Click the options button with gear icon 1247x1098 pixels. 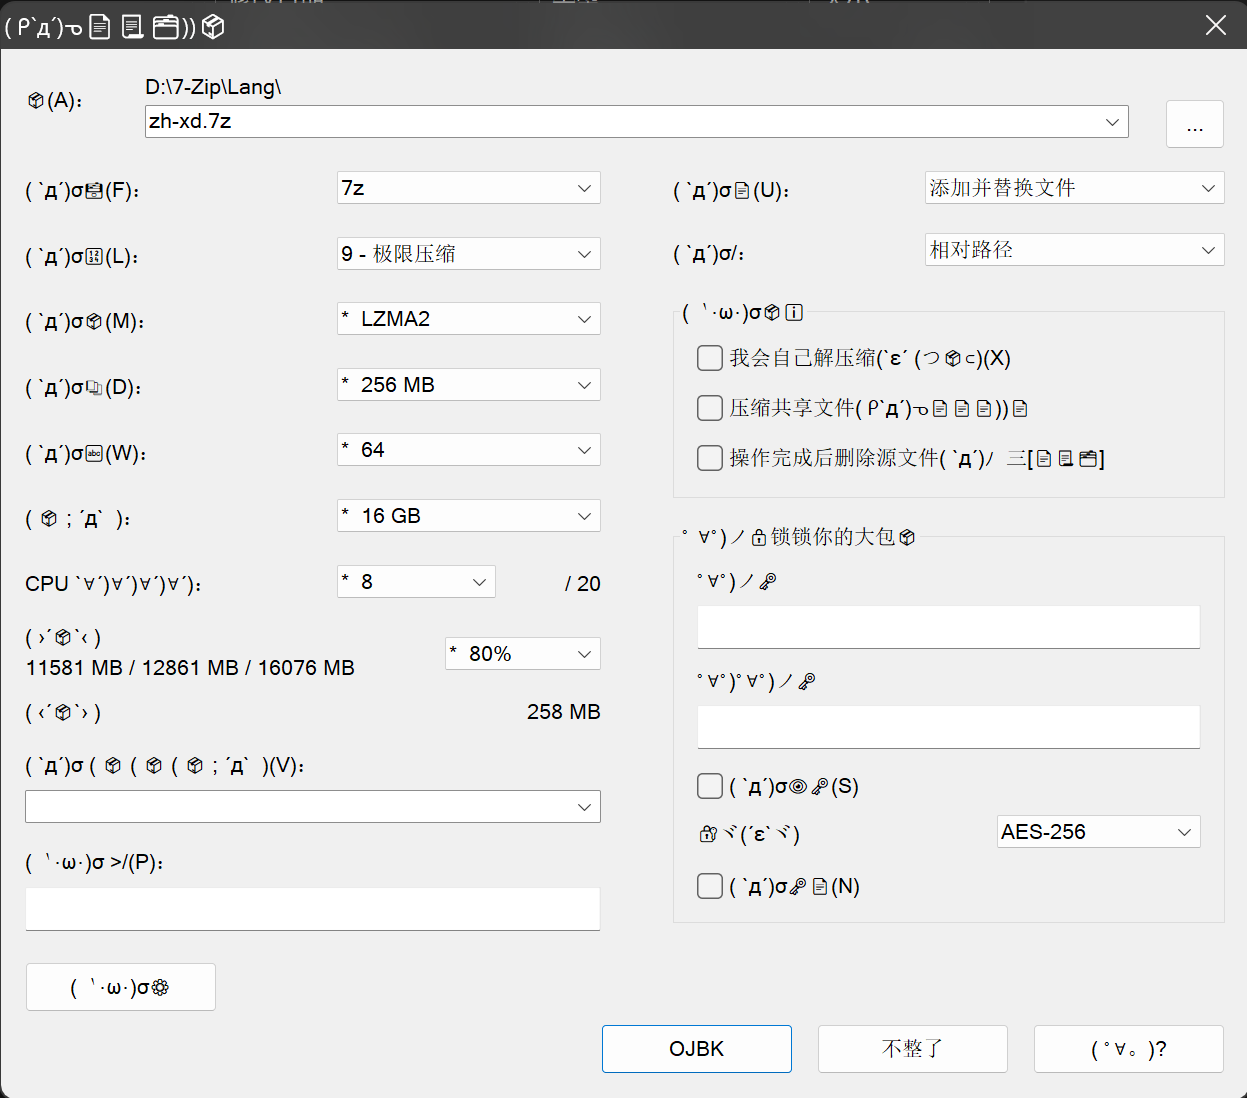[x=120, y=987]
